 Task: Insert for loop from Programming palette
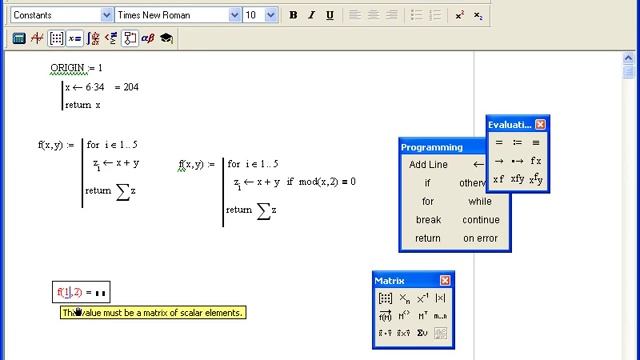[x=427, y=201]
